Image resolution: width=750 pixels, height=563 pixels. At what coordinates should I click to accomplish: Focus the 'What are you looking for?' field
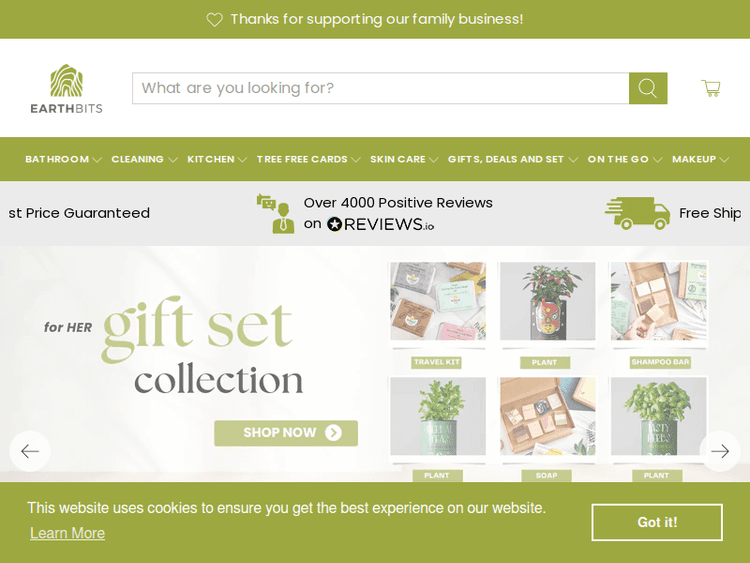[381, 88]
